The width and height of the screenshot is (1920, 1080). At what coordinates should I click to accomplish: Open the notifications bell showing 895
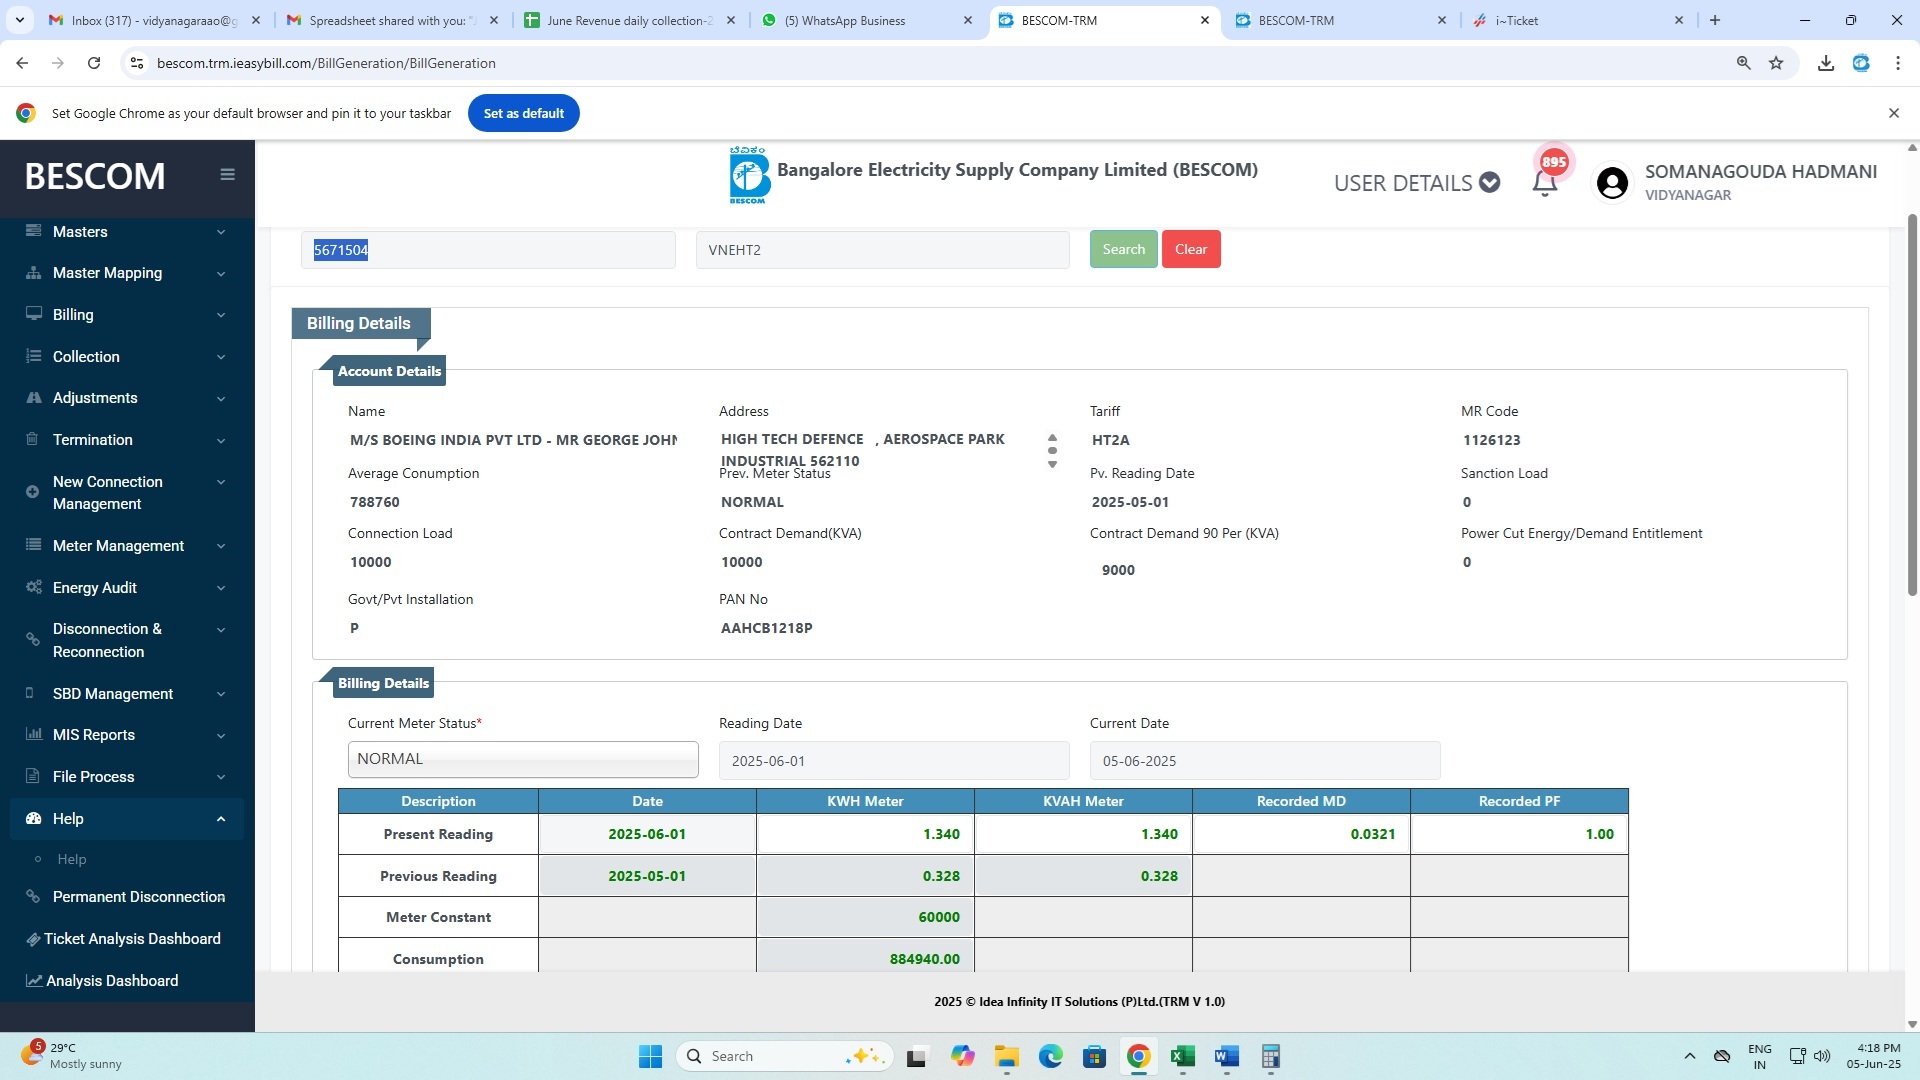coord(1545,182)
